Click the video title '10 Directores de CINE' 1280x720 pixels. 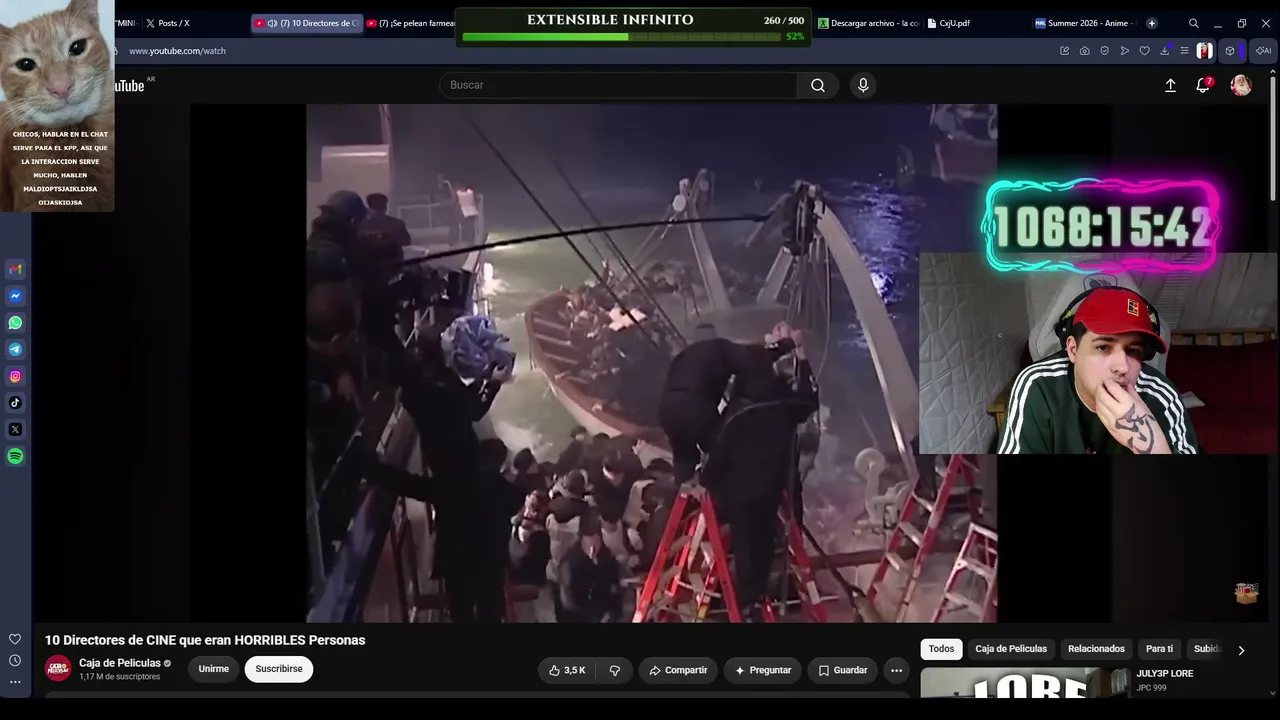point(205,640)
